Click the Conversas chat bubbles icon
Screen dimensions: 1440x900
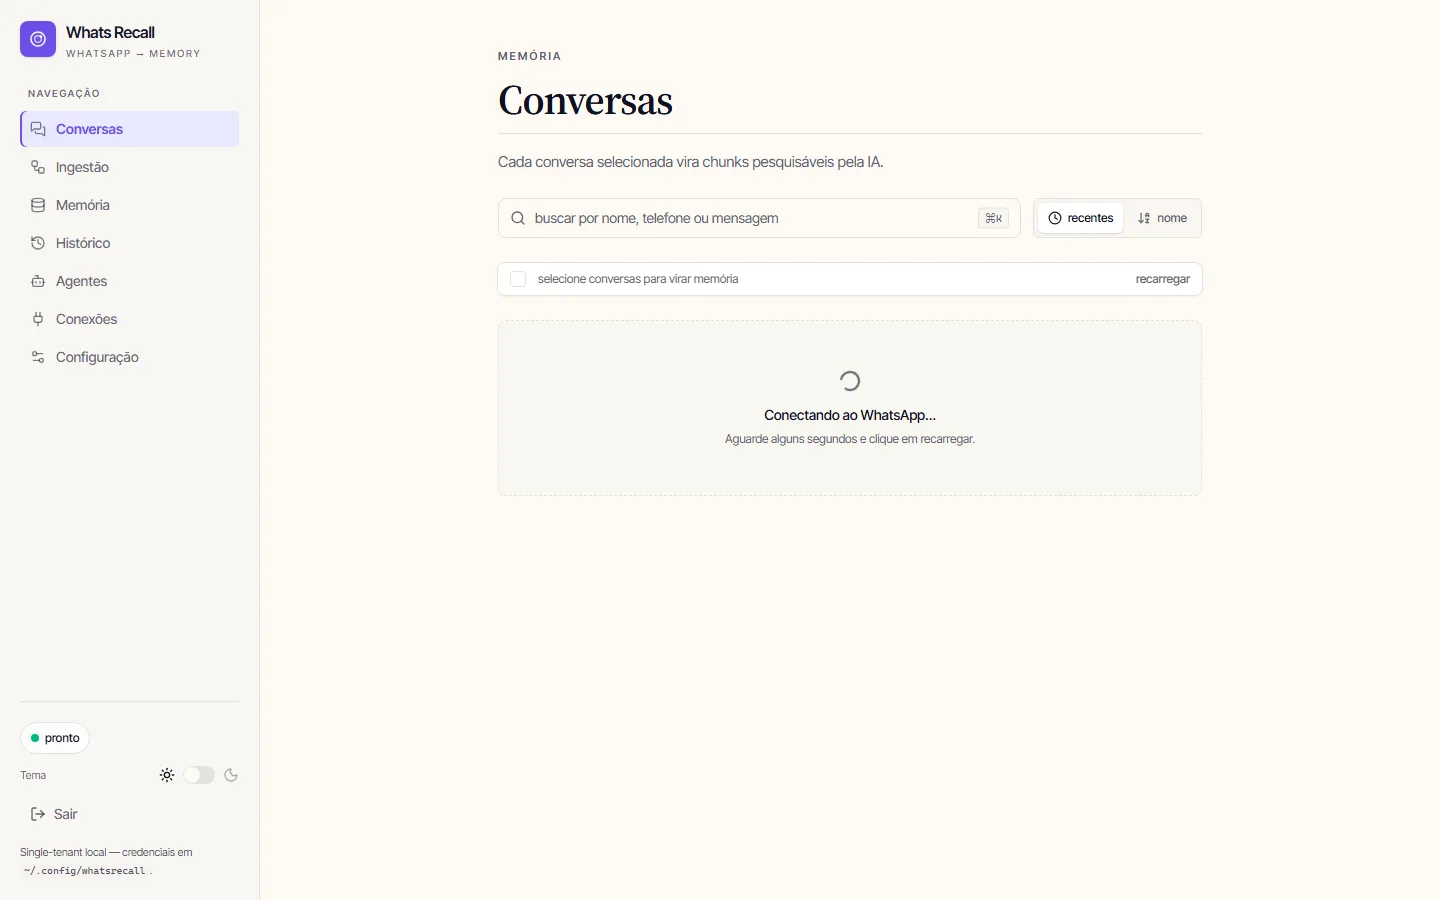click(38, 129)
